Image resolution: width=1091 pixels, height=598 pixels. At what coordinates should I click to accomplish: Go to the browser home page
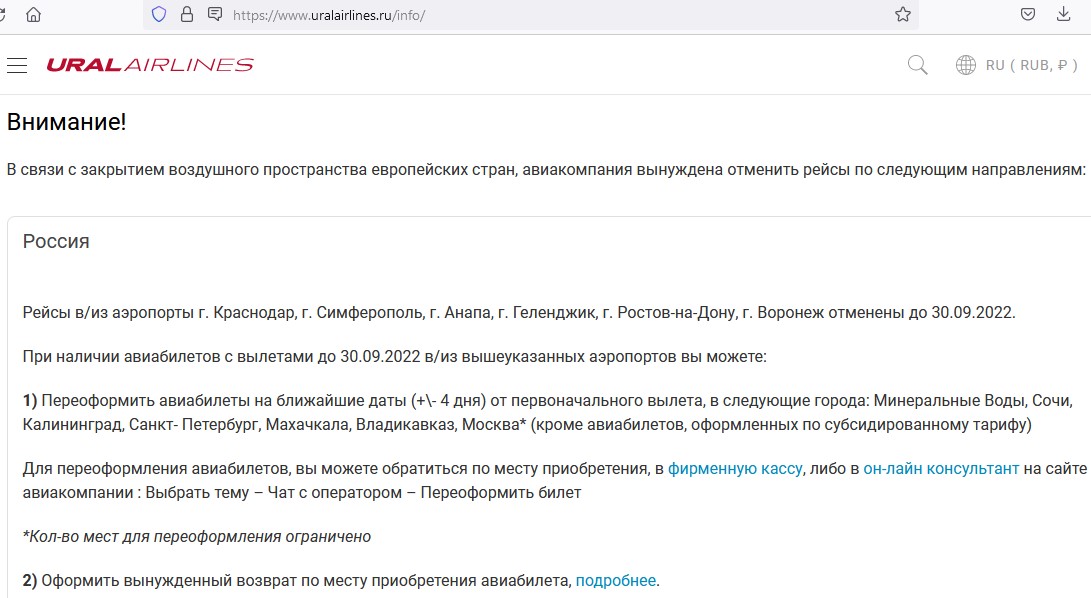[34, 15]
